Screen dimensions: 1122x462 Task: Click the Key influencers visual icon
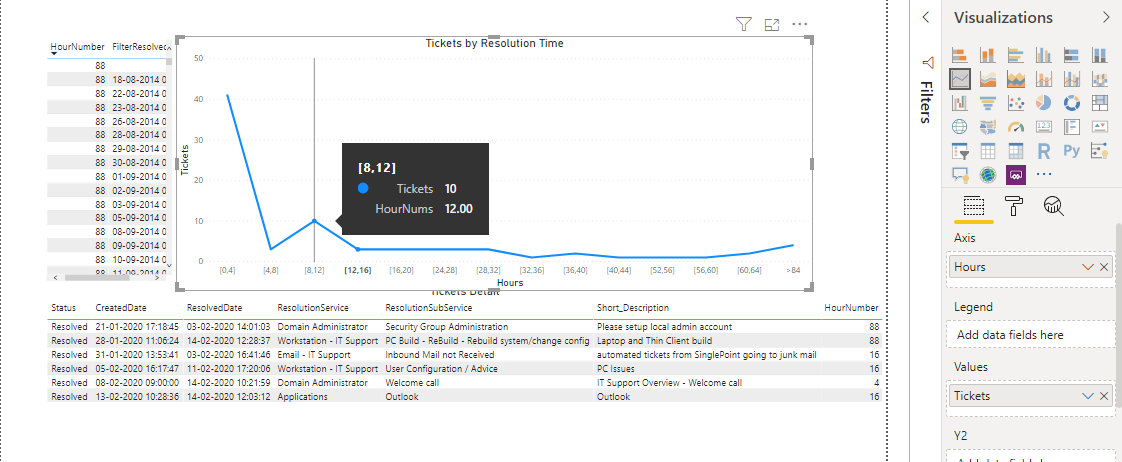click(1099, 151)
